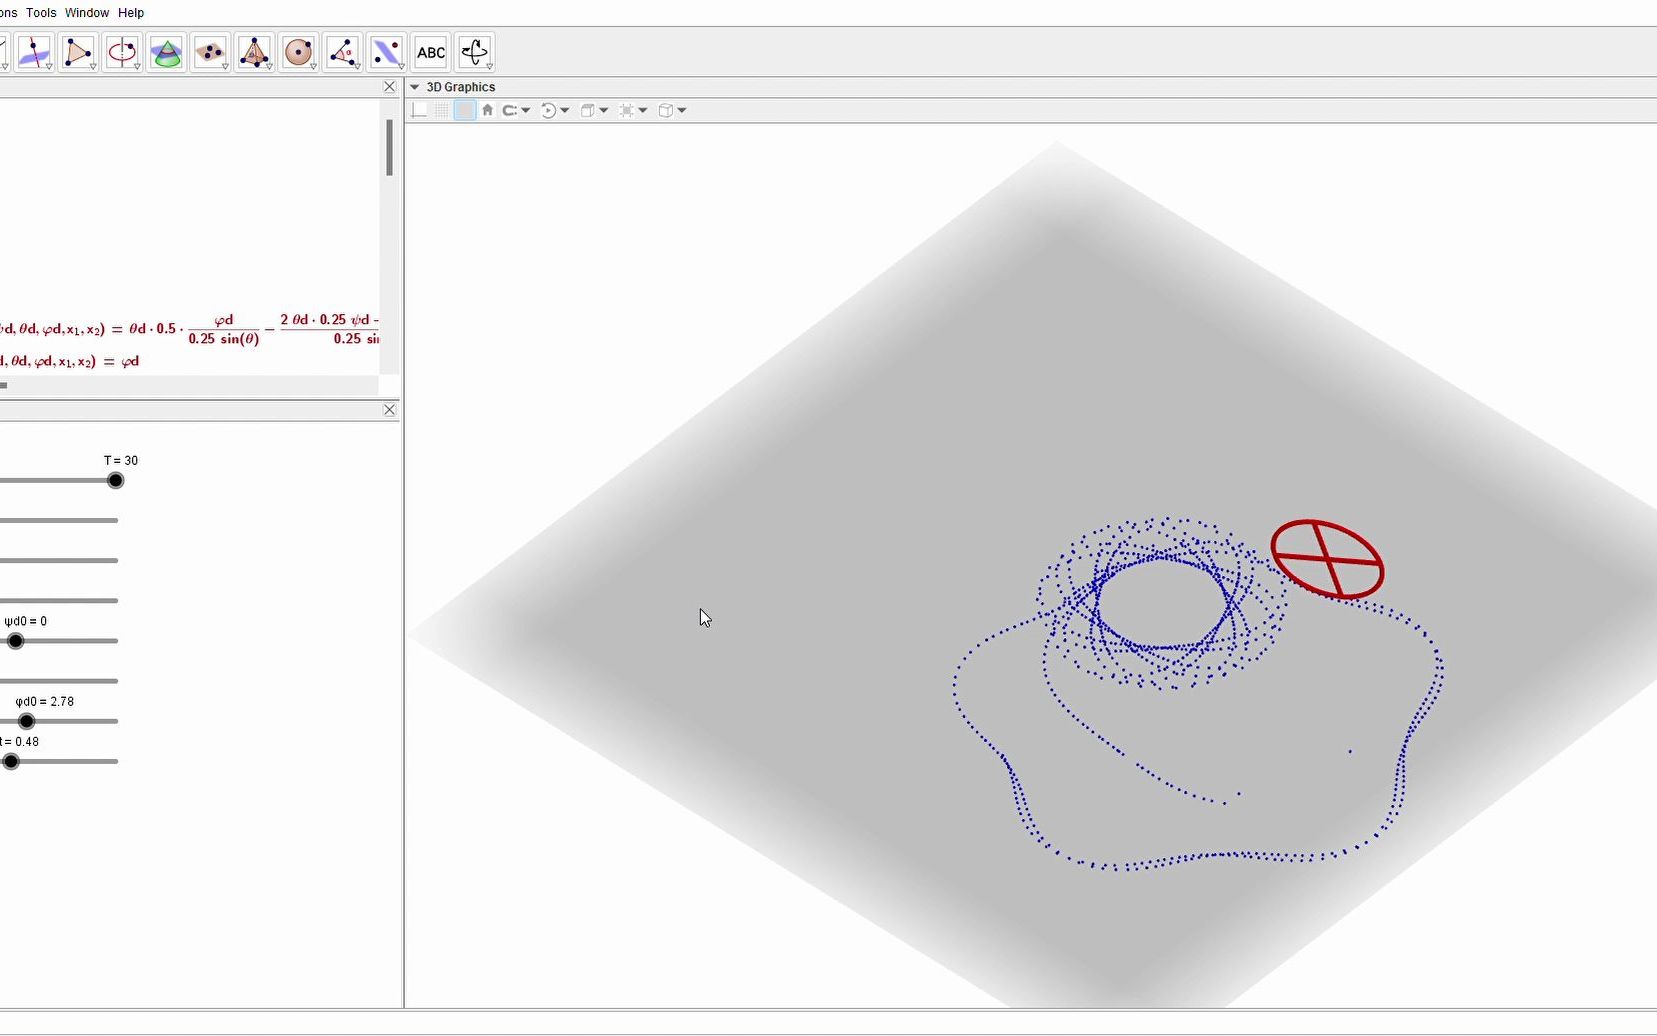
Task: Select the Angle measurement tool
Action: click(x=343, y=52)
